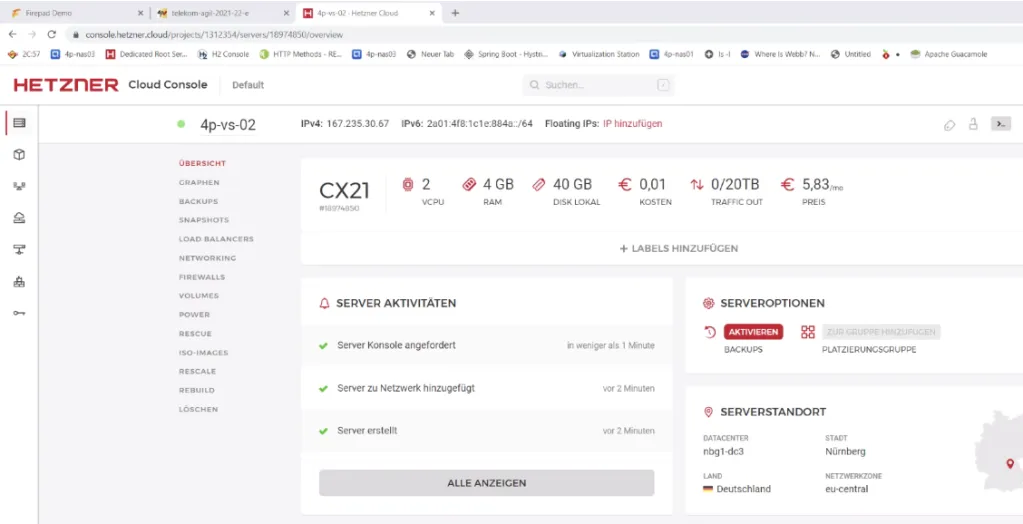The height and width of the screenshot is (524, 1023).
Task: Open the server console terminal button
Action: pos(1001,124)
